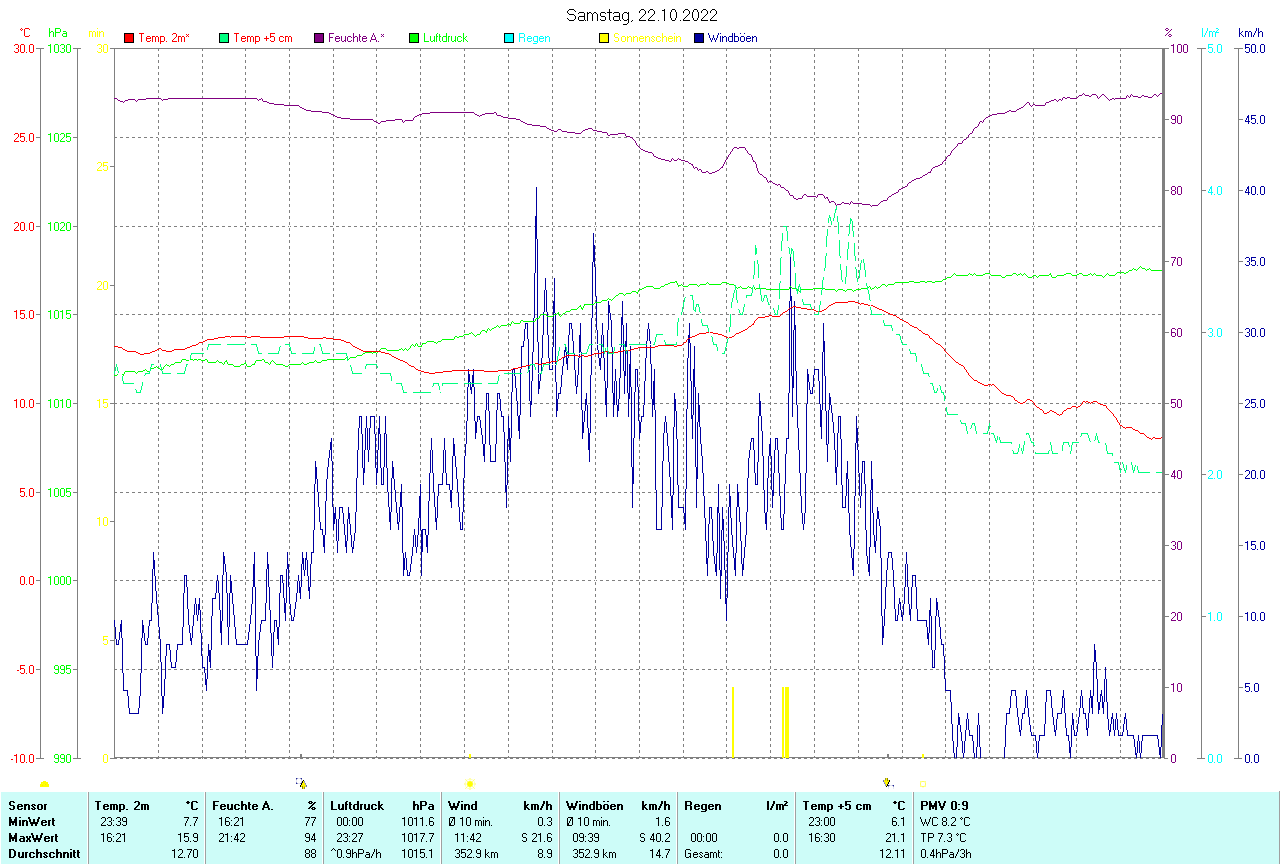This screenshot has width=1280, height=864.
Task: Click the average air pressure value '1015.1'
Action: click(418, 854)
